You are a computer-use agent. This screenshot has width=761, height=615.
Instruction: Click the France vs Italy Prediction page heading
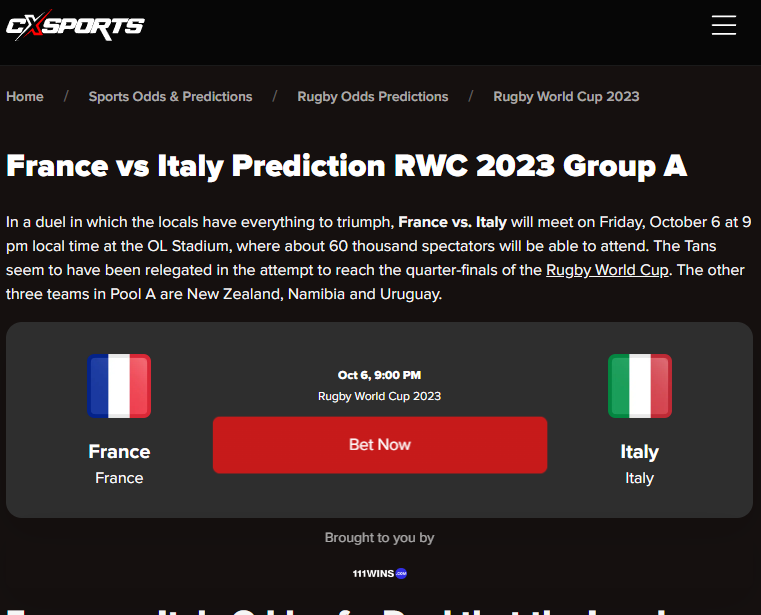coord(347,166)
